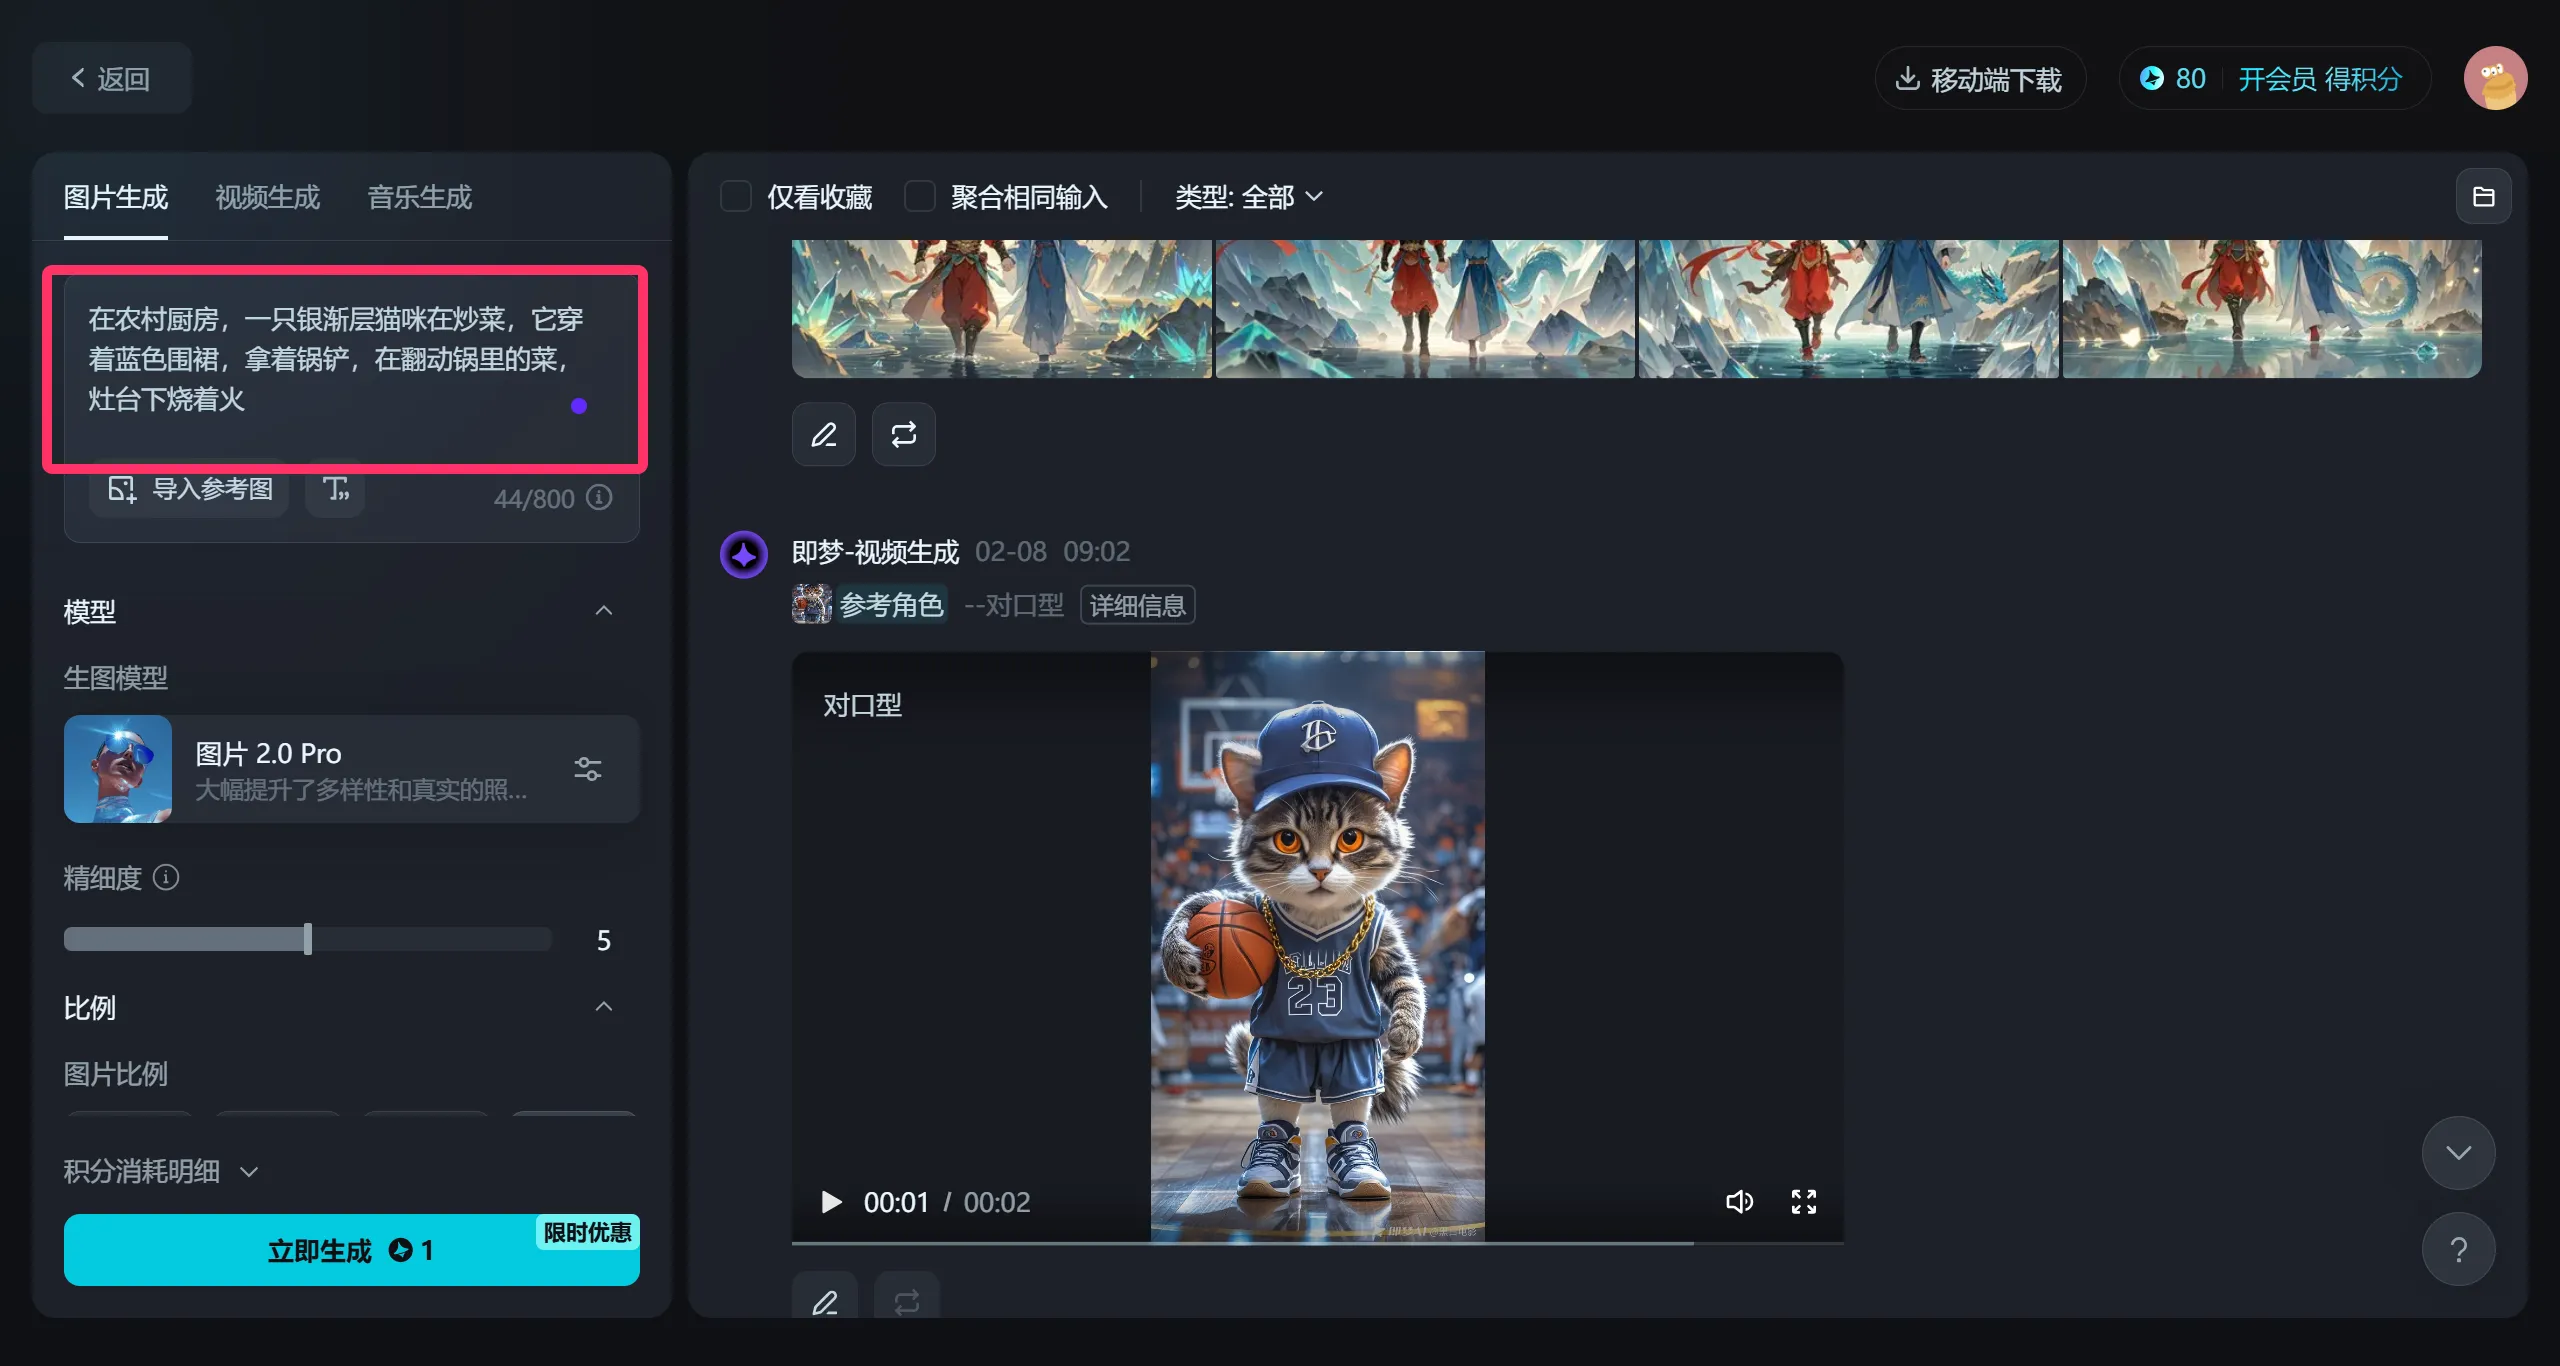This screenshot has height=1366, width=2560.
Task: Mute the video with the volume icon
Action: pyautogui.click(x=1740, y=1202)
